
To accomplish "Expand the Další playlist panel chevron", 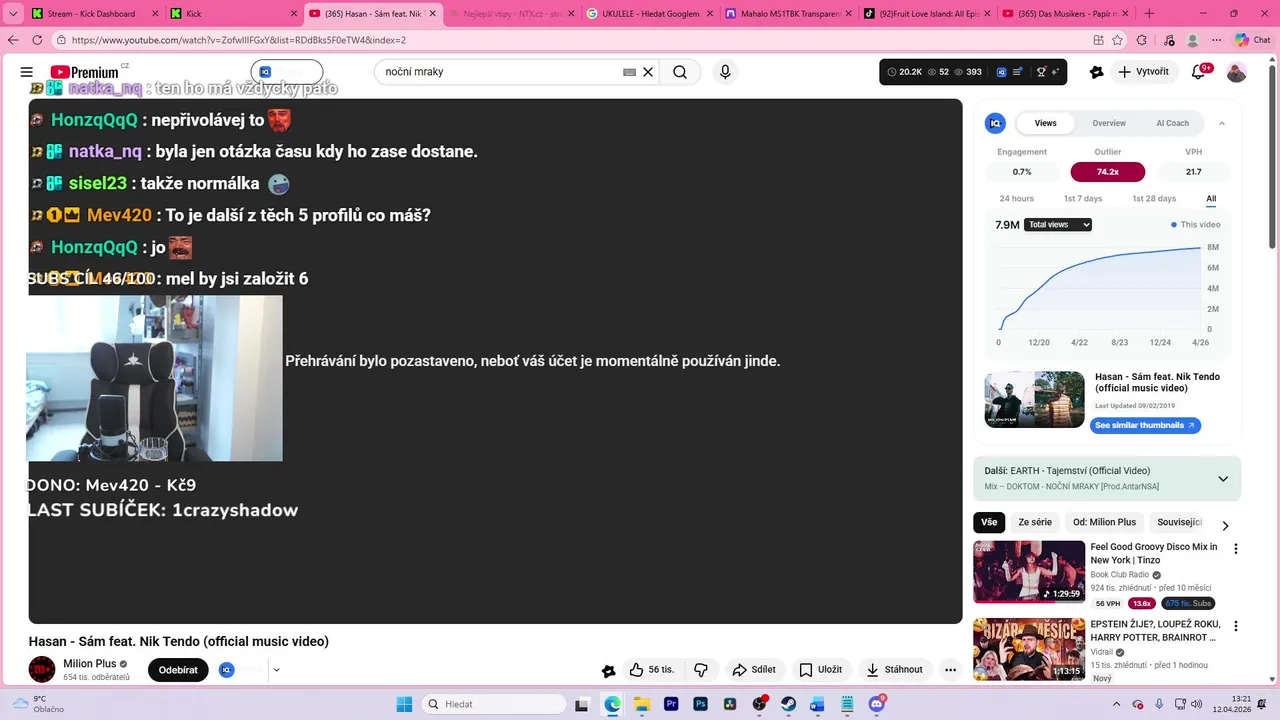I will click(1222, 479).
